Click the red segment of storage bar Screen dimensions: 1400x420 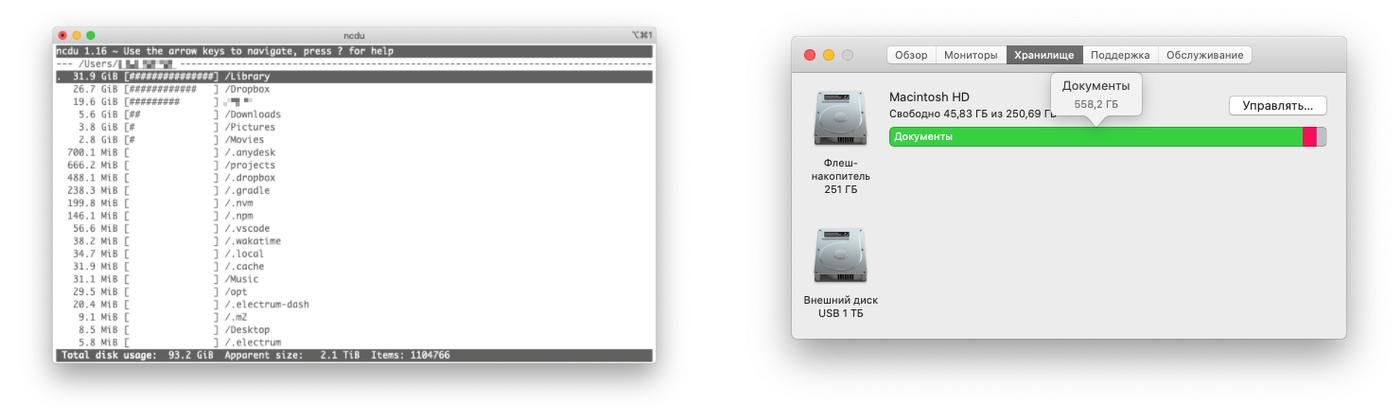(1309, 137)
